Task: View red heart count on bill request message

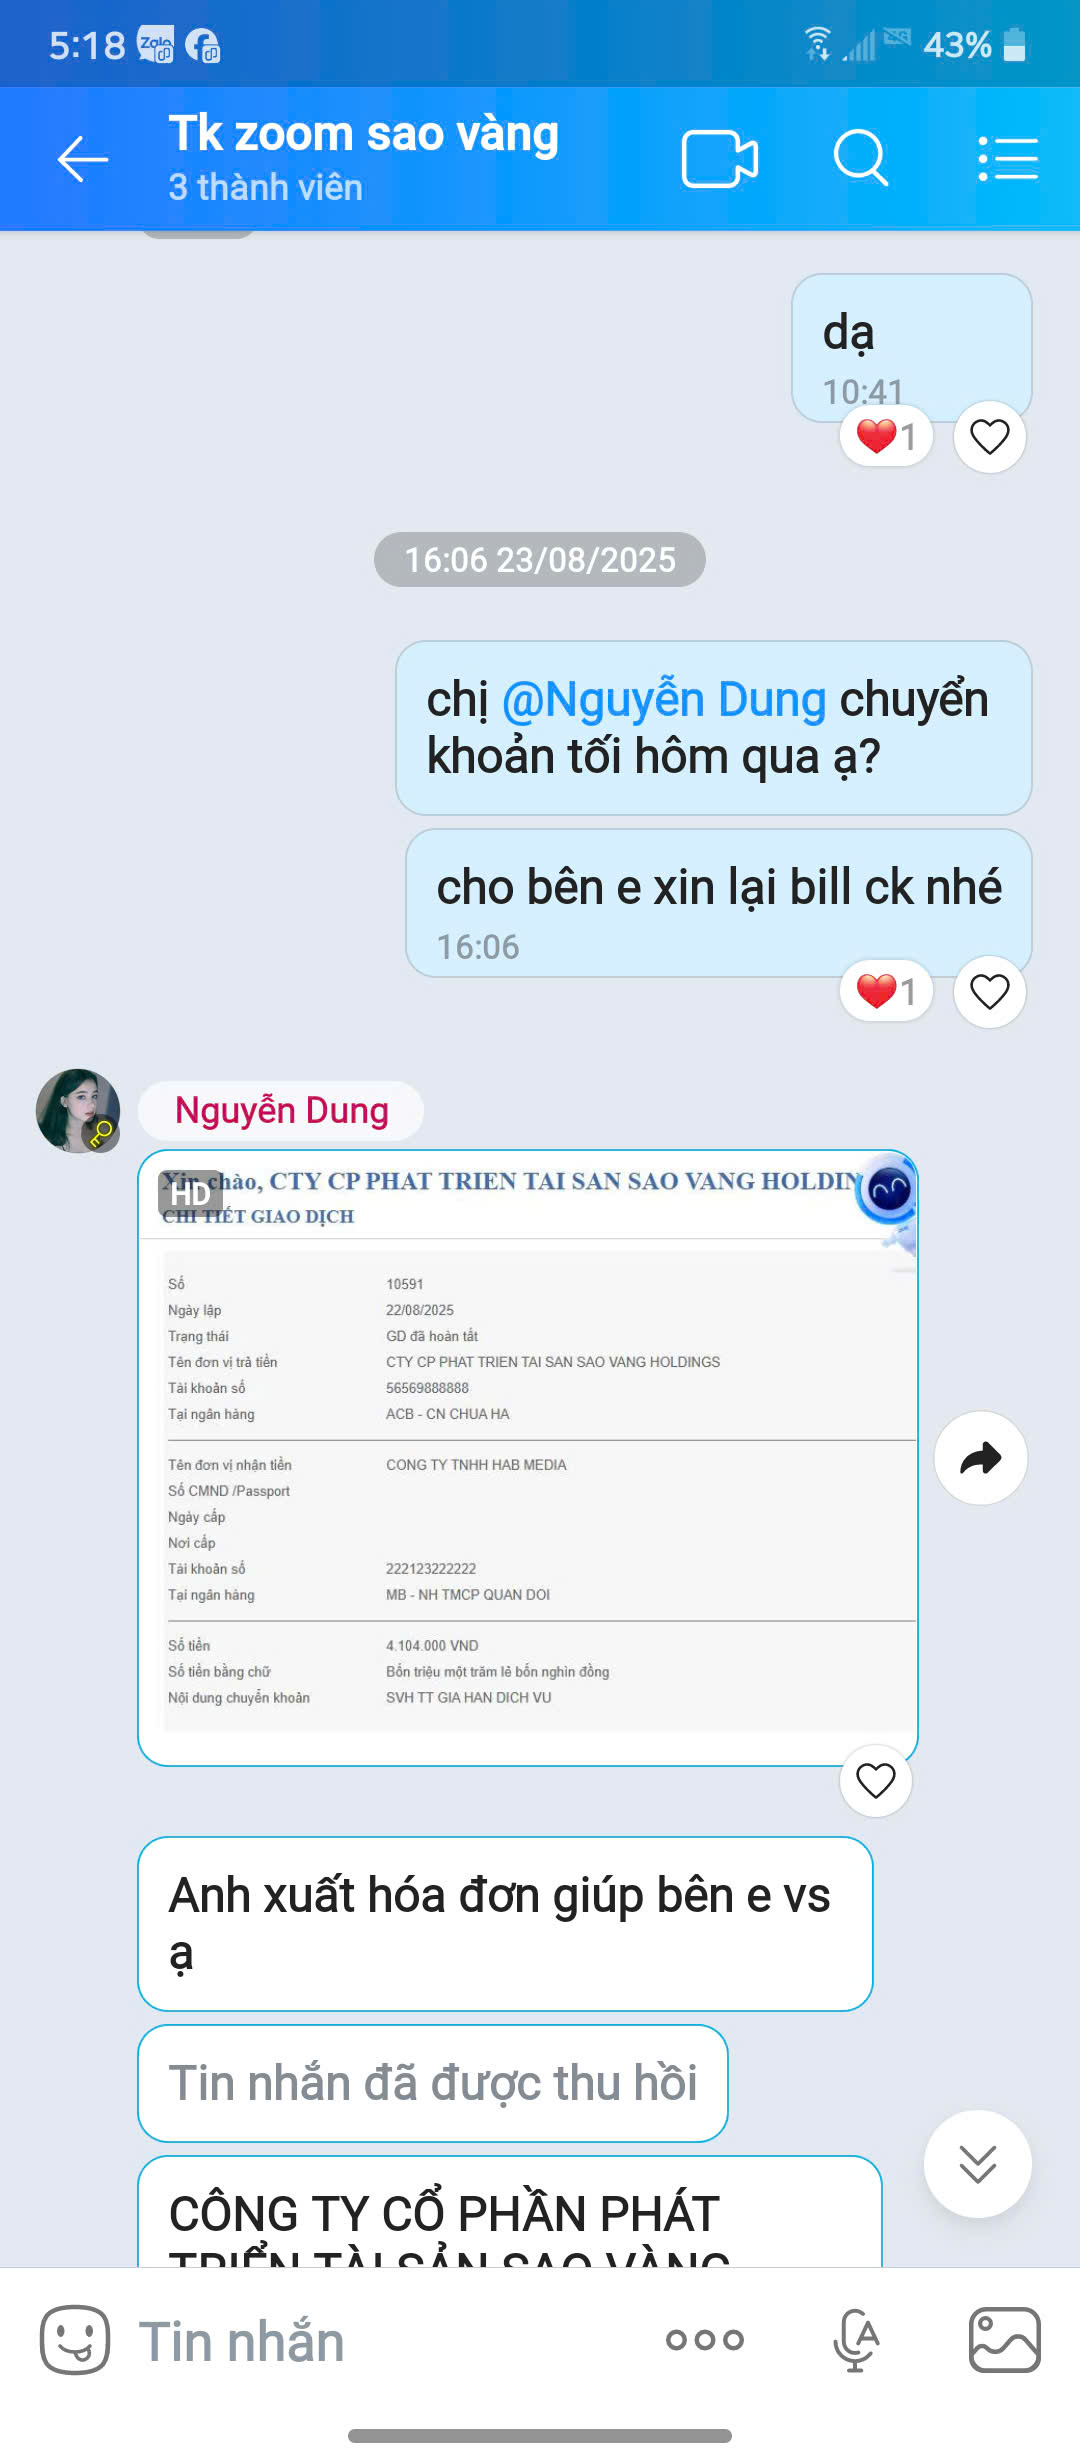Action: pyautogui.click(x=886, y=992)
